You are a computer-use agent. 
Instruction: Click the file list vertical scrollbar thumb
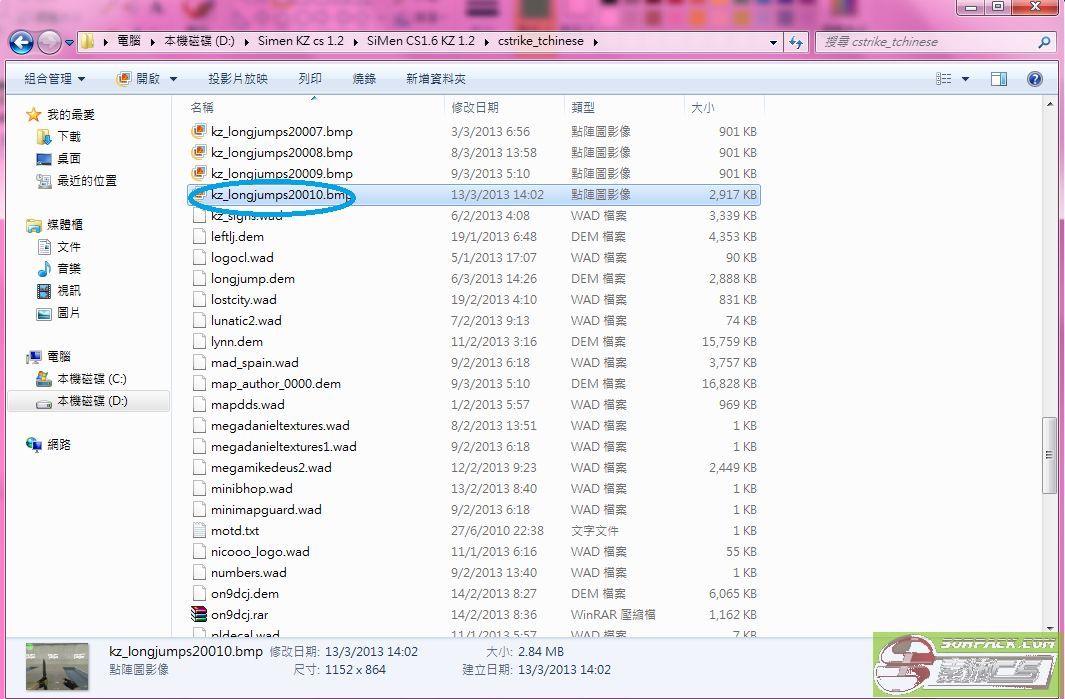point(1048,455)
